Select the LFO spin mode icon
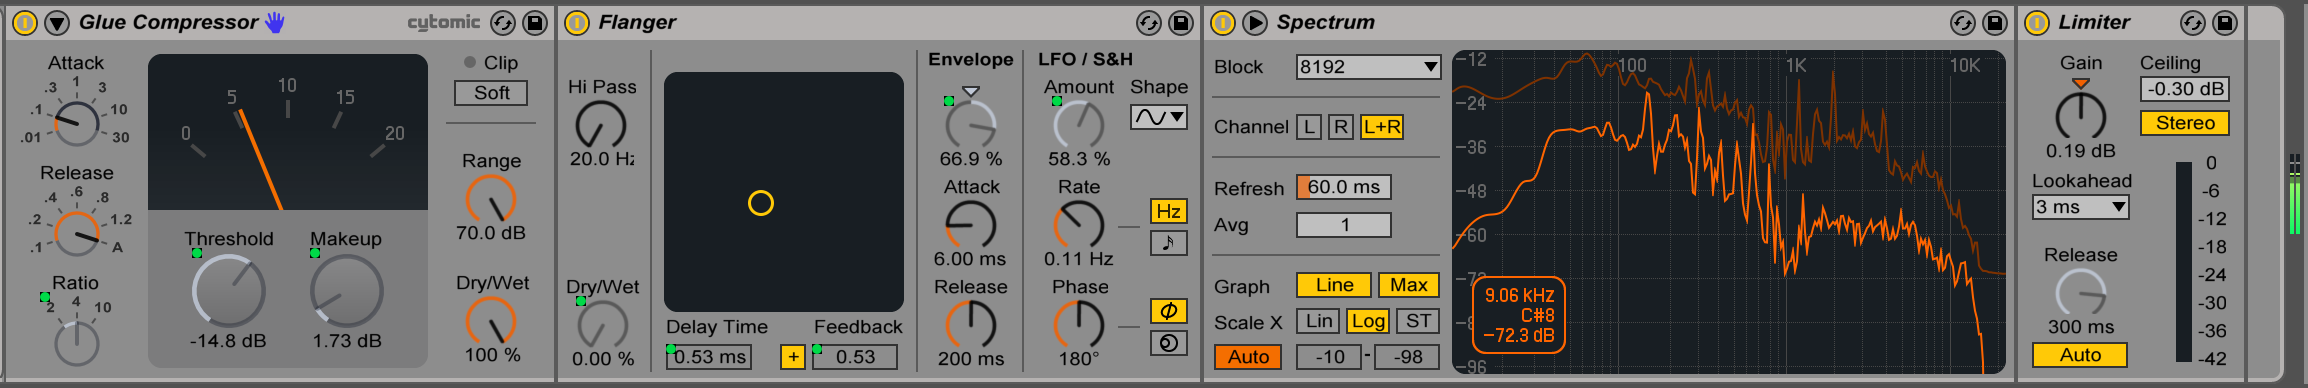 [1169, 343]
